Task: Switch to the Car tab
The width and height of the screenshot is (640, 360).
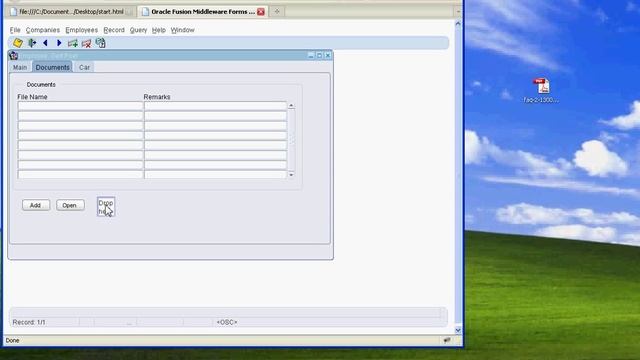Action: coord(84,67)
